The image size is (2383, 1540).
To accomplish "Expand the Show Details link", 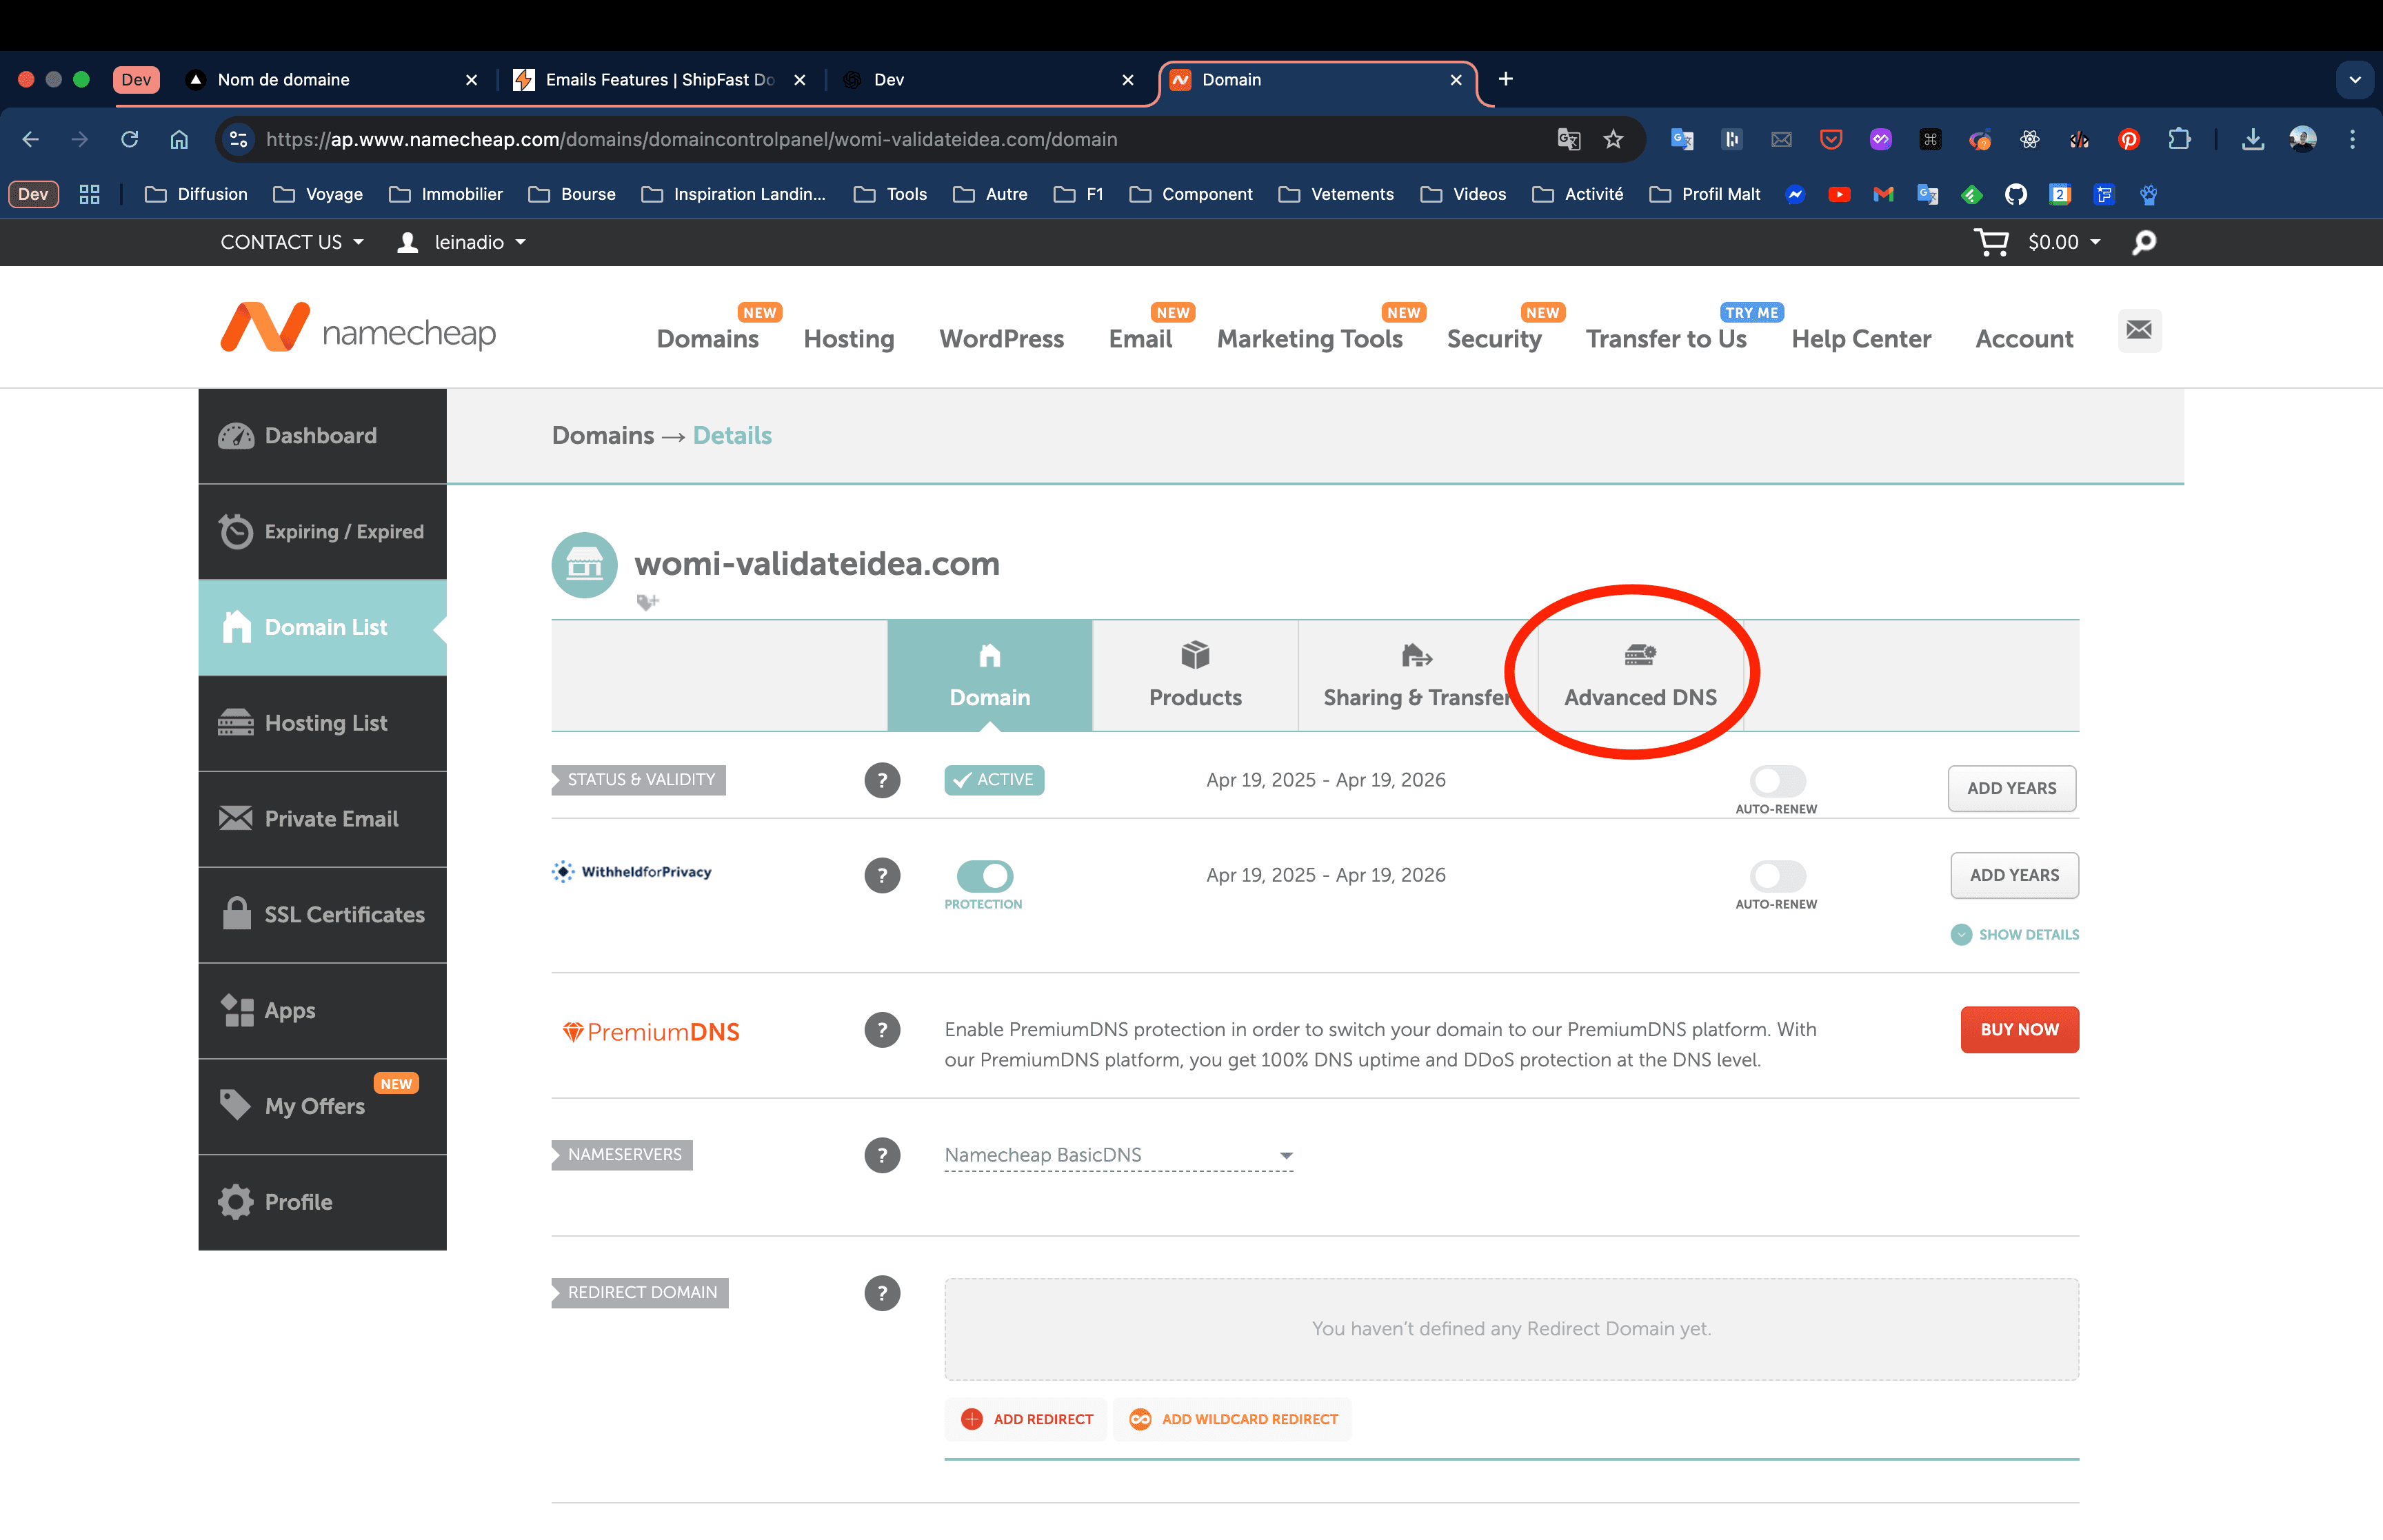I will pyautogui.click(x=2015, y=934).
